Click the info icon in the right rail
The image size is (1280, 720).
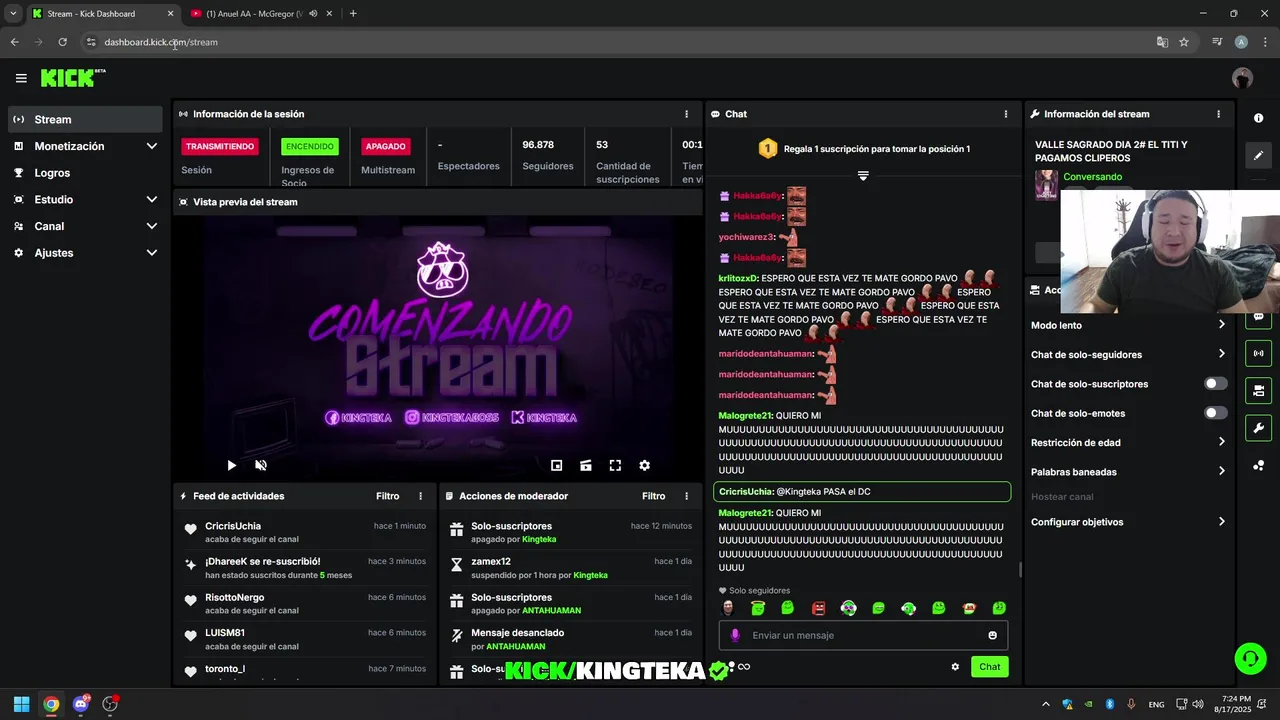pos(1258,118)
